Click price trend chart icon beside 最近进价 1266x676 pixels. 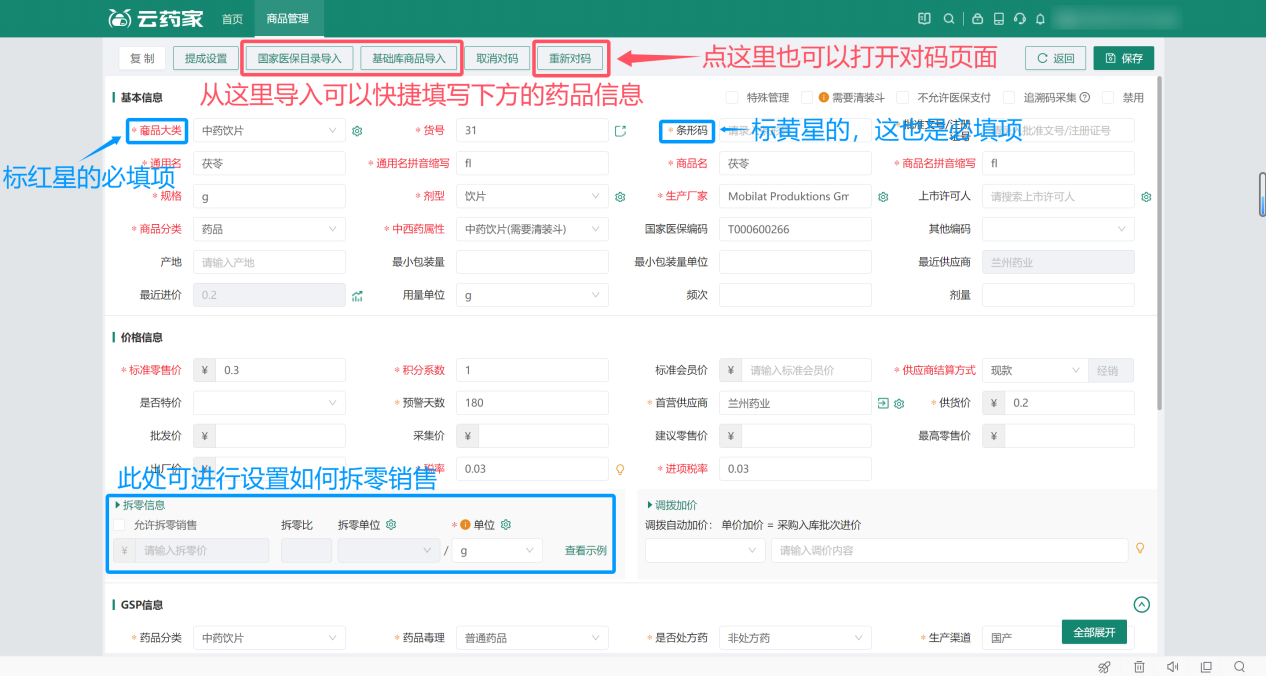click(x=357, y=296)
